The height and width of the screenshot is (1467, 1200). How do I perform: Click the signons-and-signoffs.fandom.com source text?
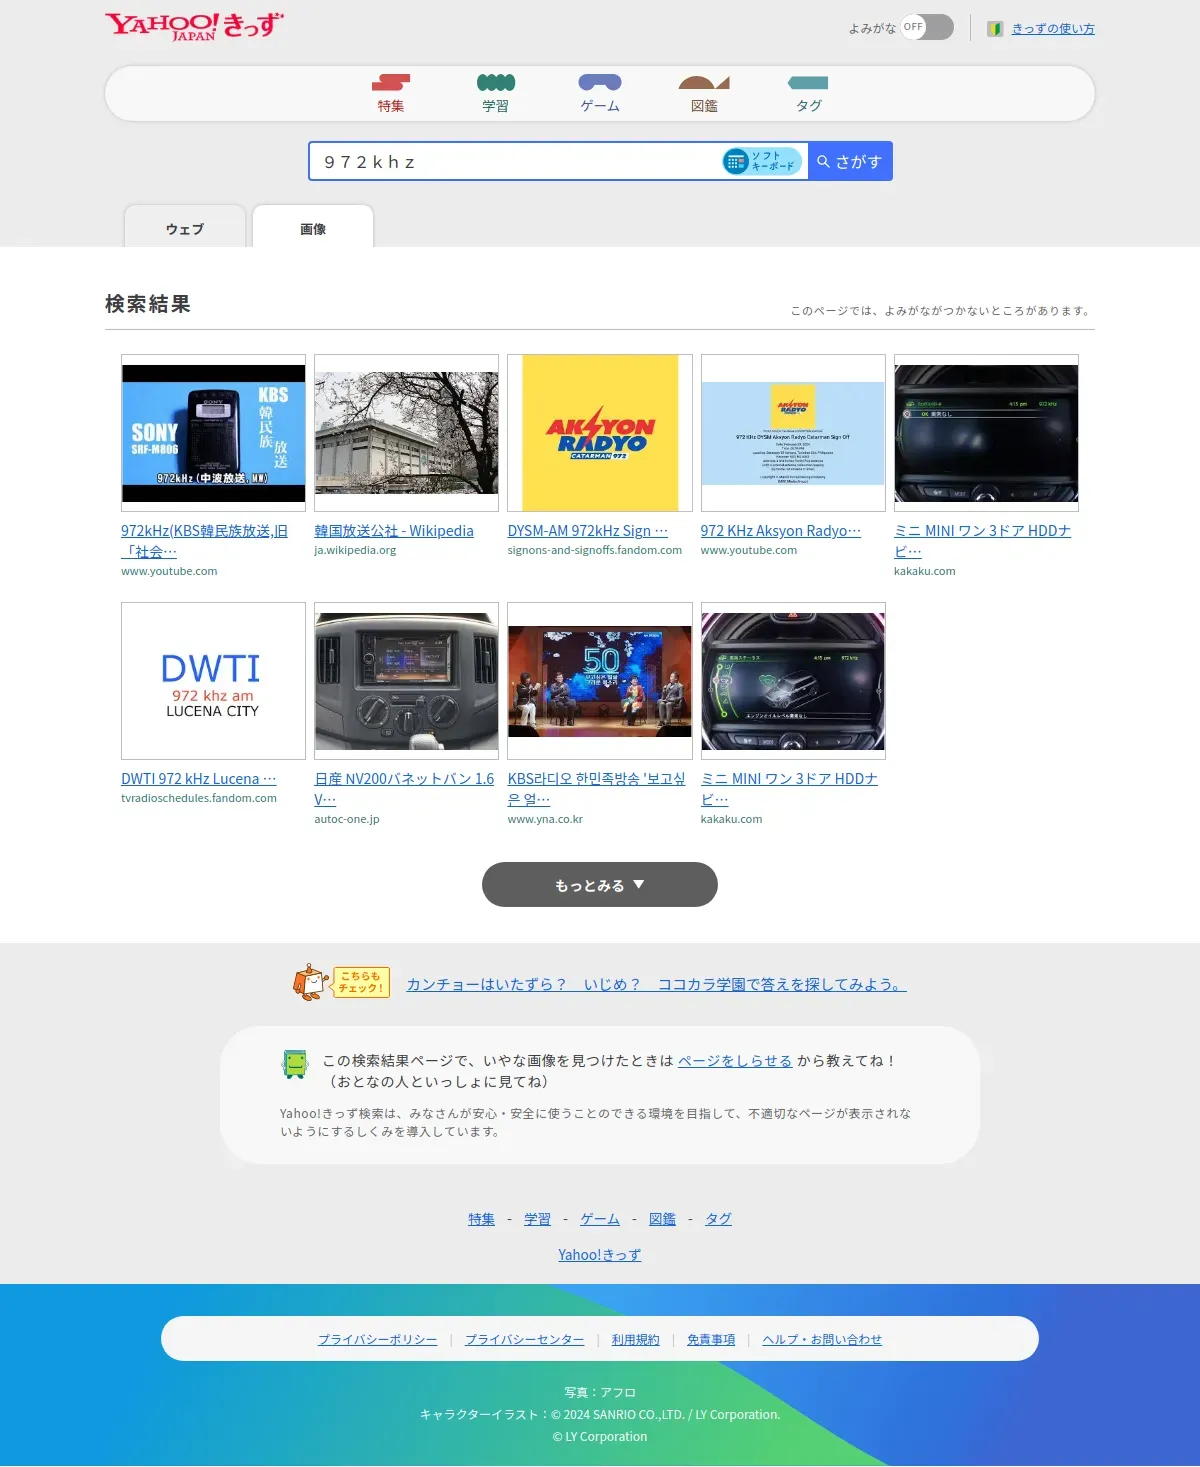[x=595, y=550]
